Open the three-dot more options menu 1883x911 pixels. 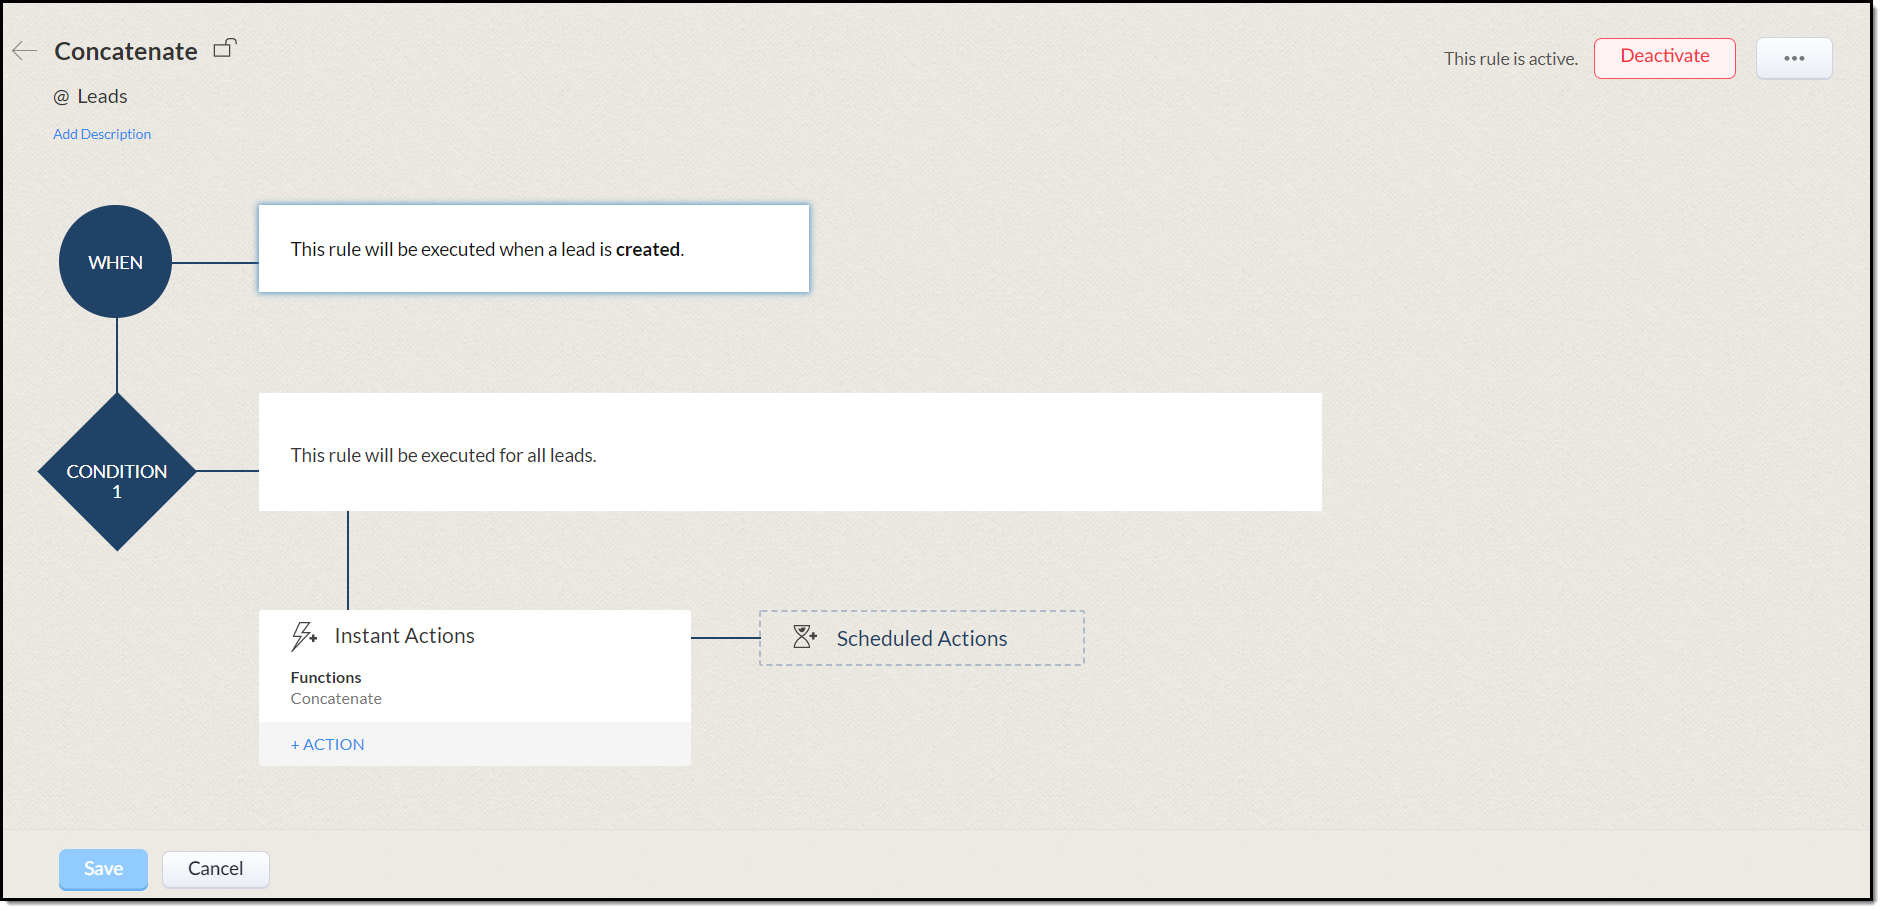(x=1793, y=58)
